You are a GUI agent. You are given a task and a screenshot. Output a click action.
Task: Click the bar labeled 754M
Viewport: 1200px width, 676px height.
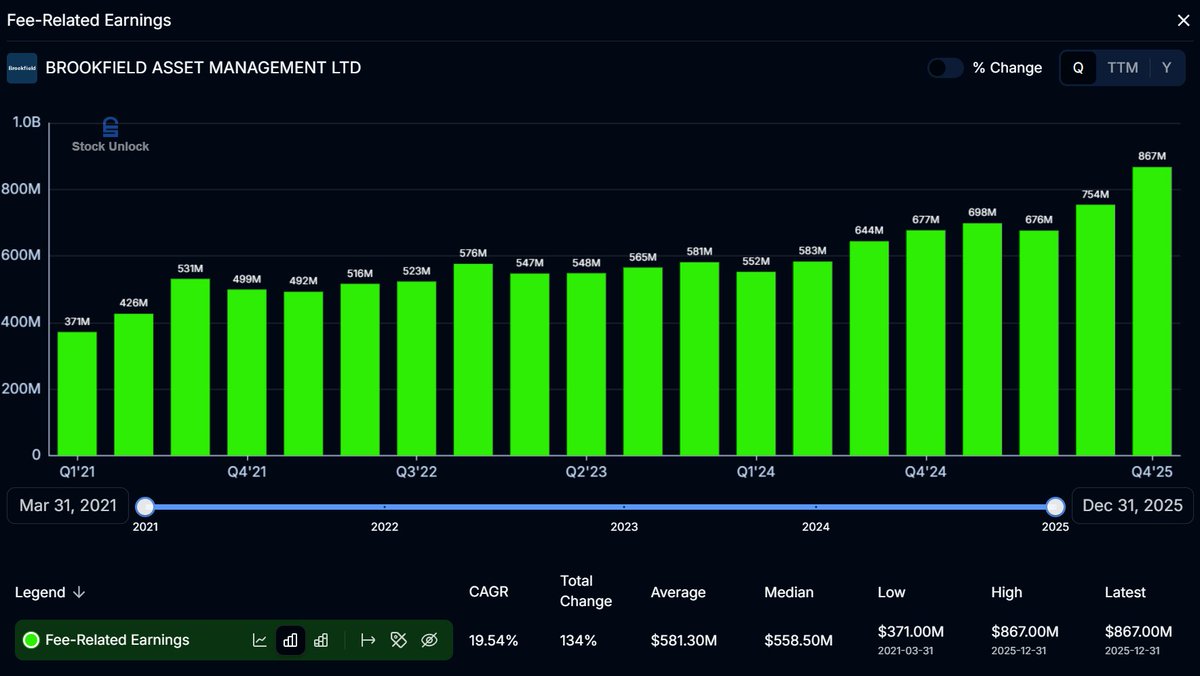coord(1094,331)
